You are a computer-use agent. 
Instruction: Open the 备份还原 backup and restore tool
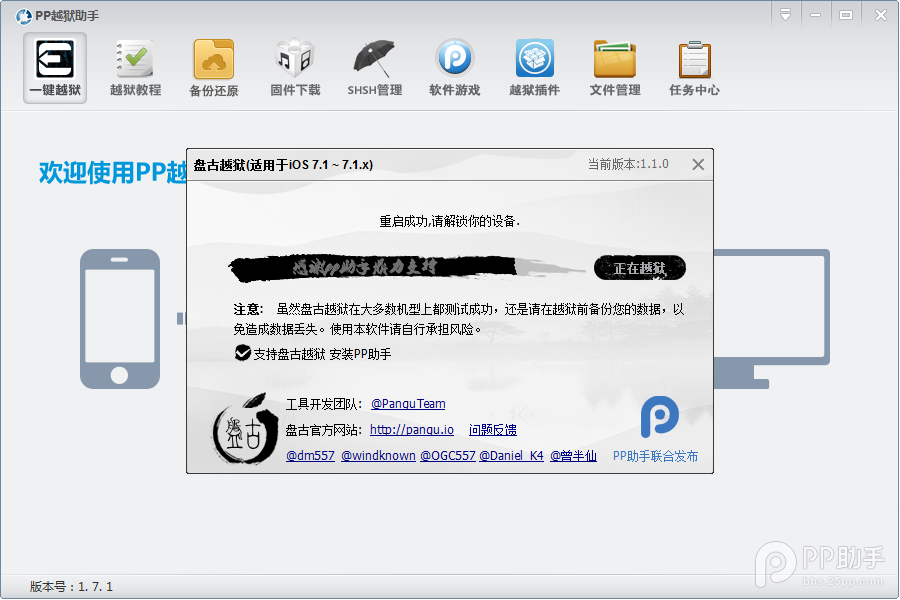[214, 66]
